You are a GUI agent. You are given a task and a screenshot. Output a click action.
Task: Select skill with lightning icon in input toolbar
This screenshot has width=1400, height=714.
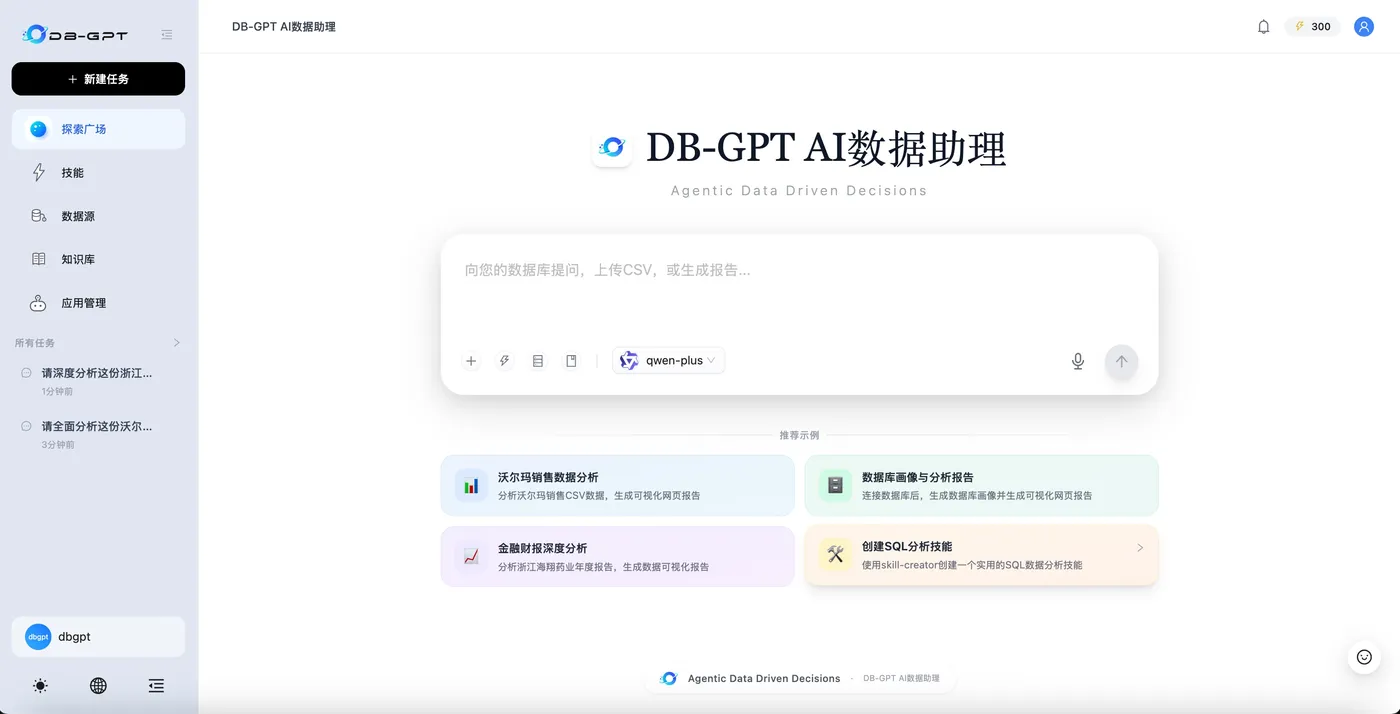(505, 361)
